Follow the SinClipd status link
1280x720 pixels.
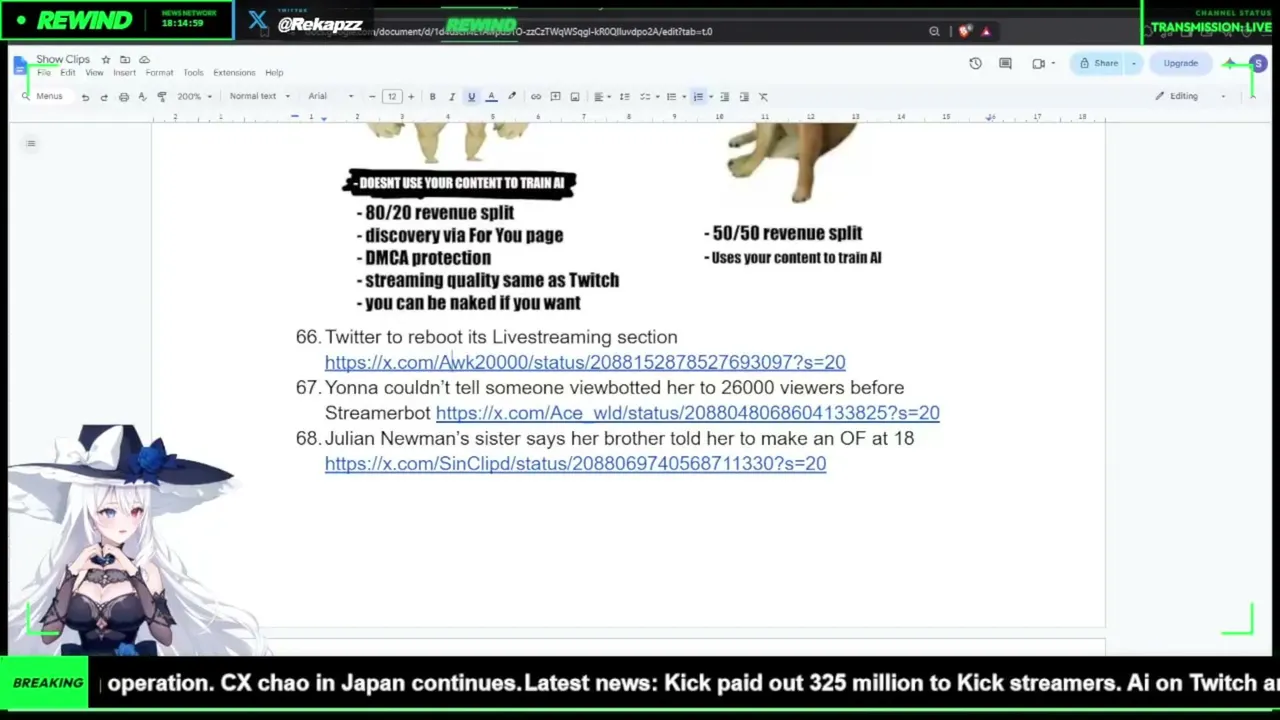click(x=575, y=464)
